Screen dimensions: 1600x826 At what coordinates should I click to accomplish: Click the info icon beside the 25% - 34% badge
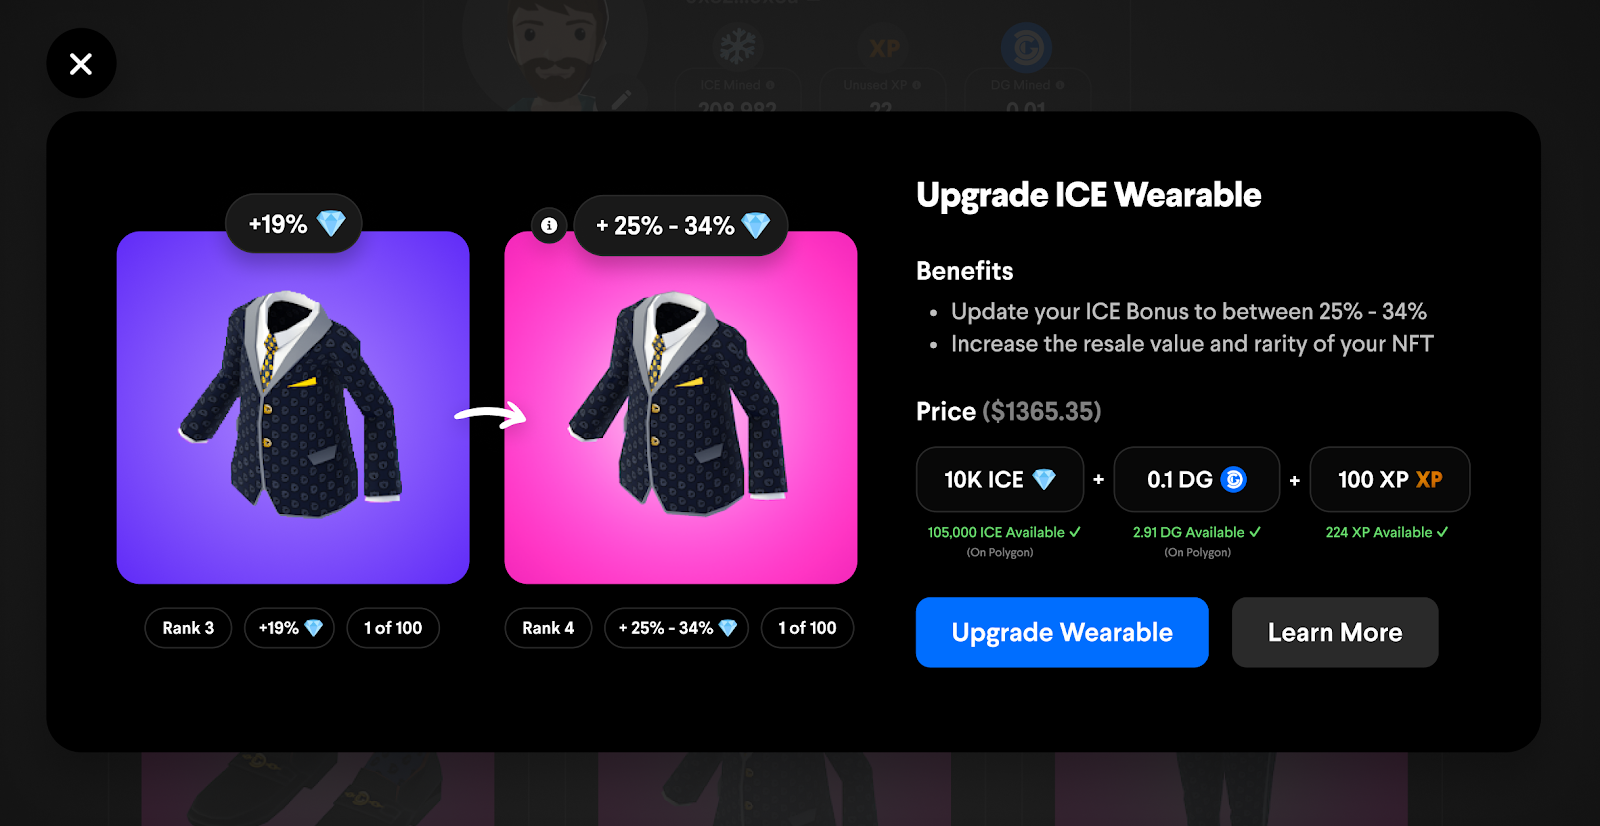[549, 226]
